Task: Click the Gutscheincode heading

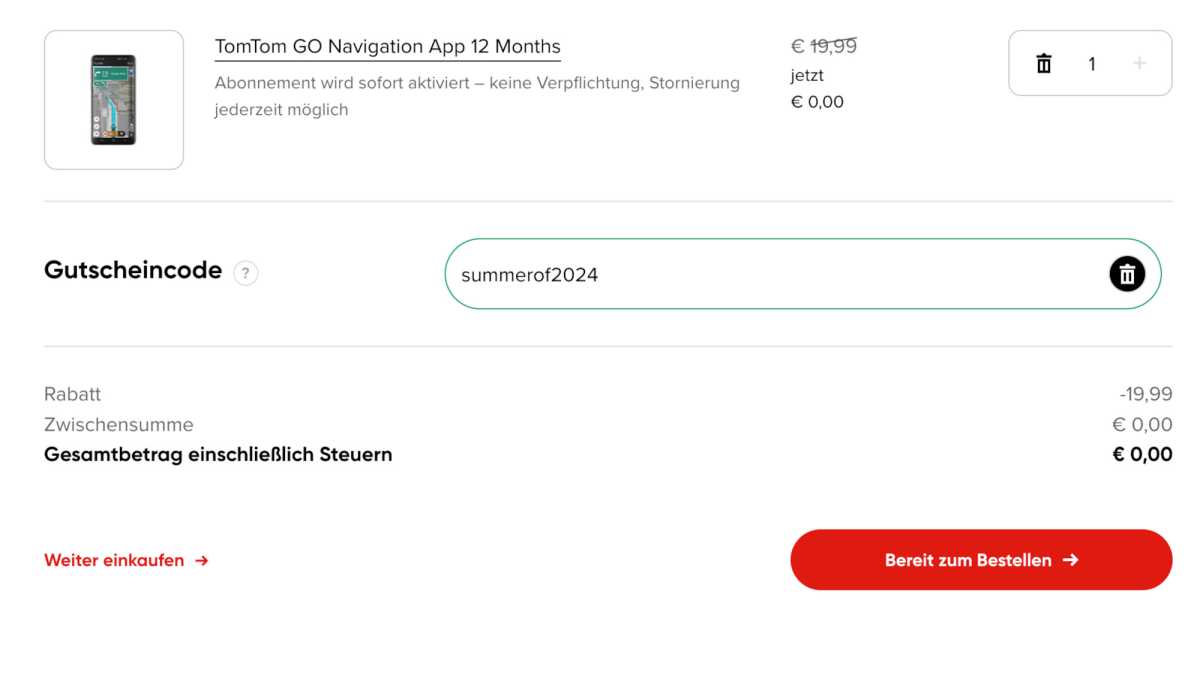Action: pos(133,270)
